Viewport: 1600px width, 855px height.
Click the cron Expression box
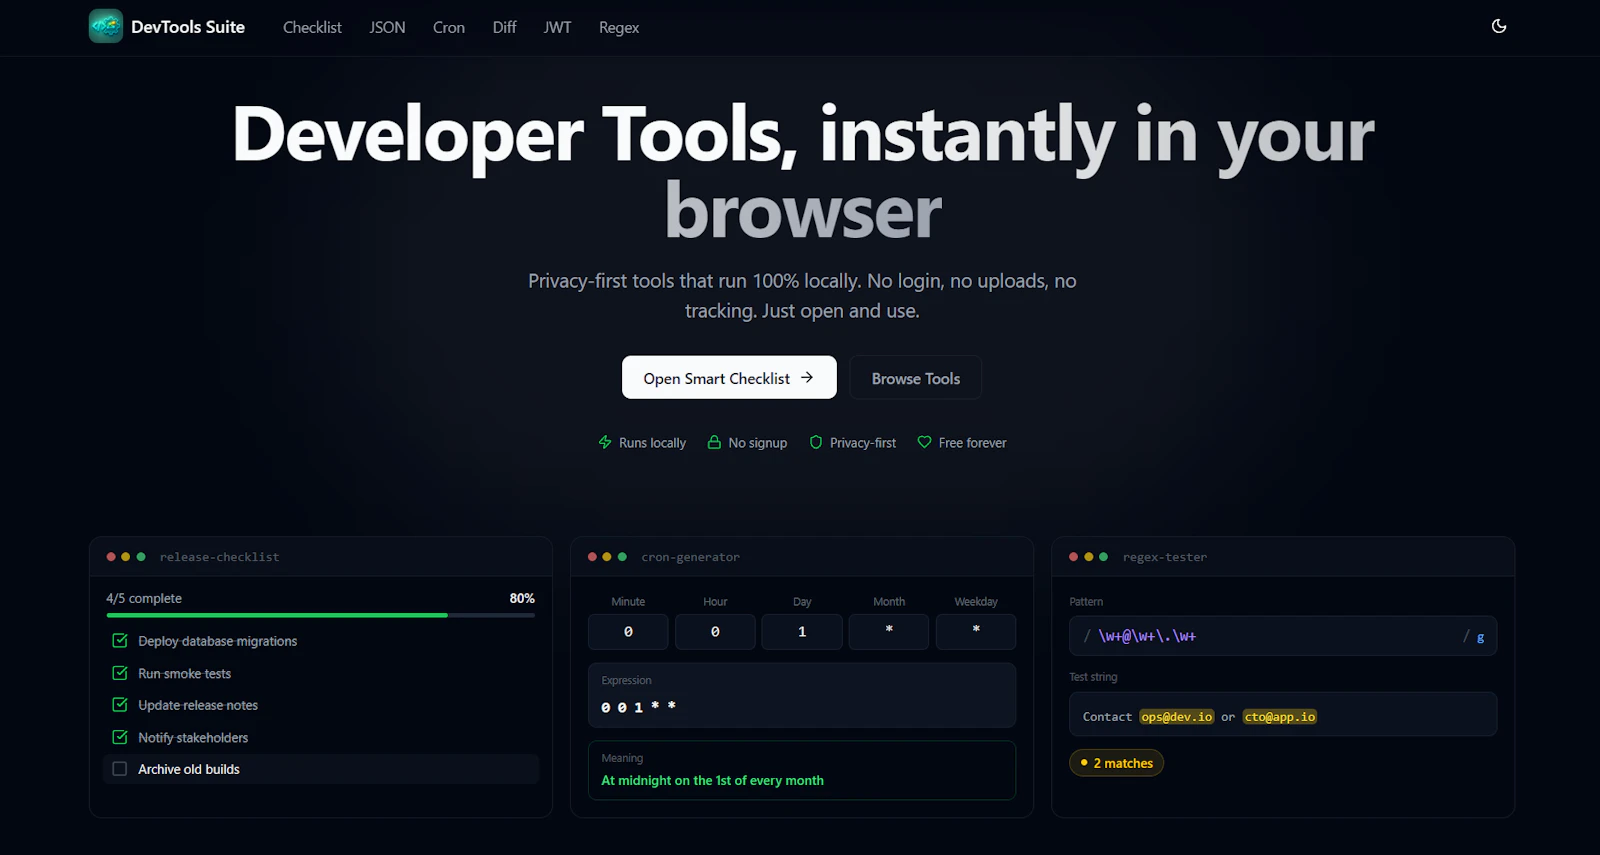point(802,695)
